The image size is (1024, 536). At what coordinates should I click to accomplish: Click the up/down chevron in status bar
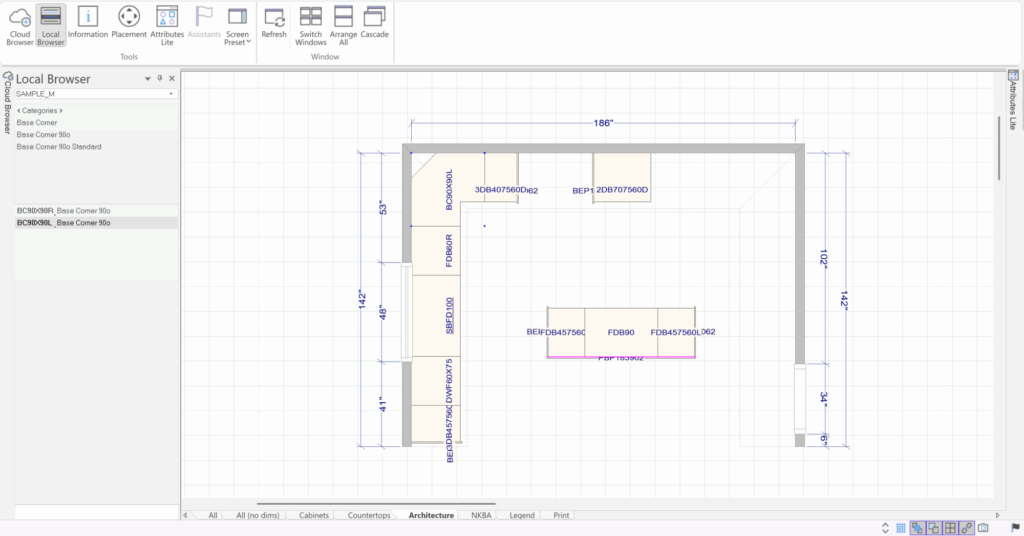click(x=886, y=528)
